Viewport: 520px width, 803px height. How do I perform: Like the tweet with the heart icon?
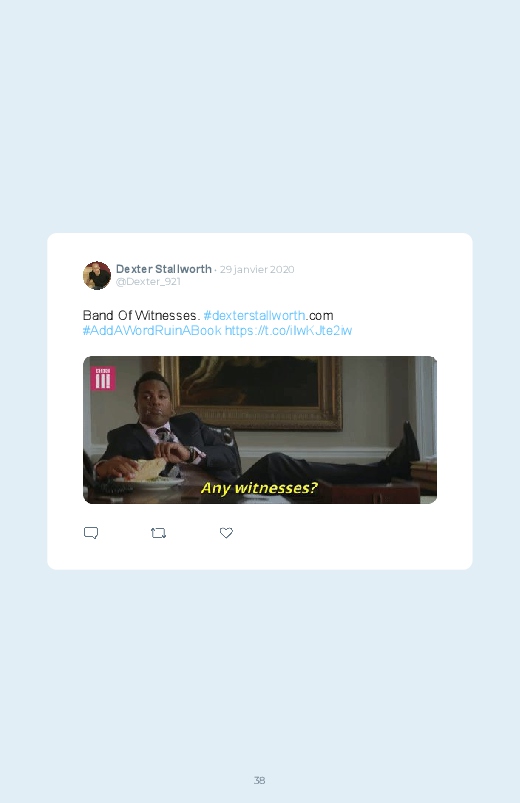coord(226,533)
